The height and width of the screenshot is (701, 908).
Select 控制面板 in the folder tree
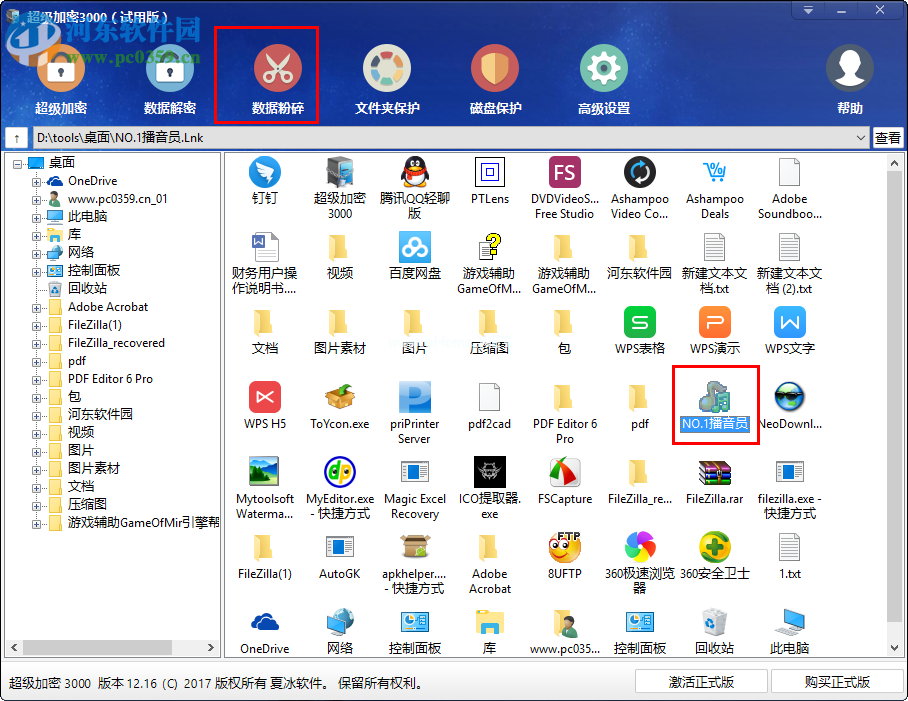(94, 270)
